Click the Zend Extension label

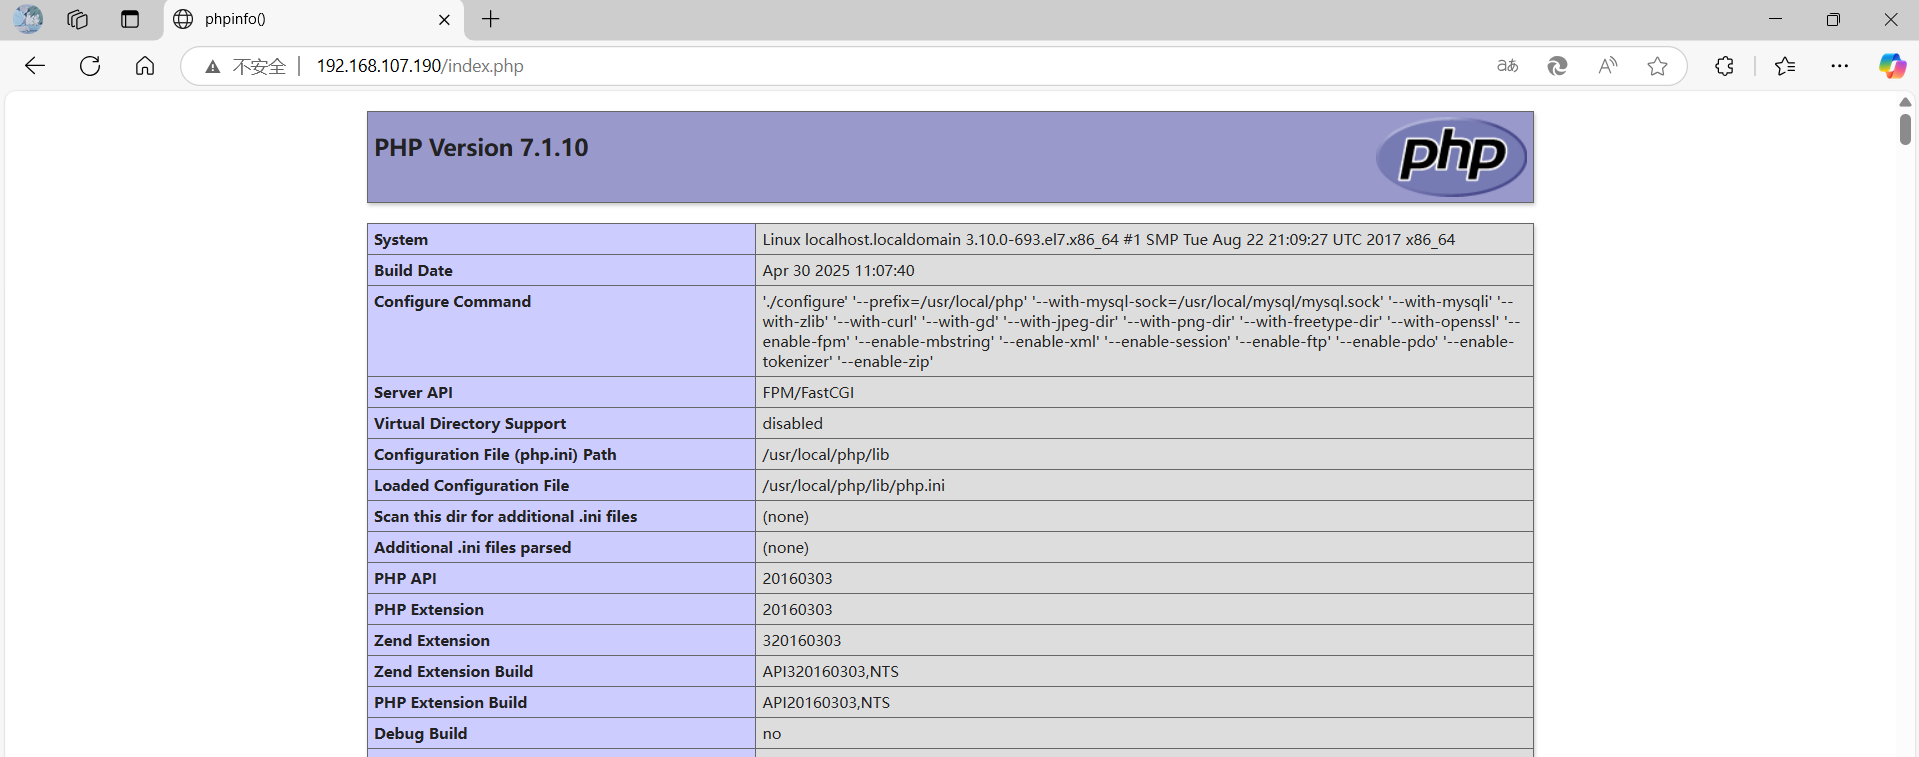432,641
